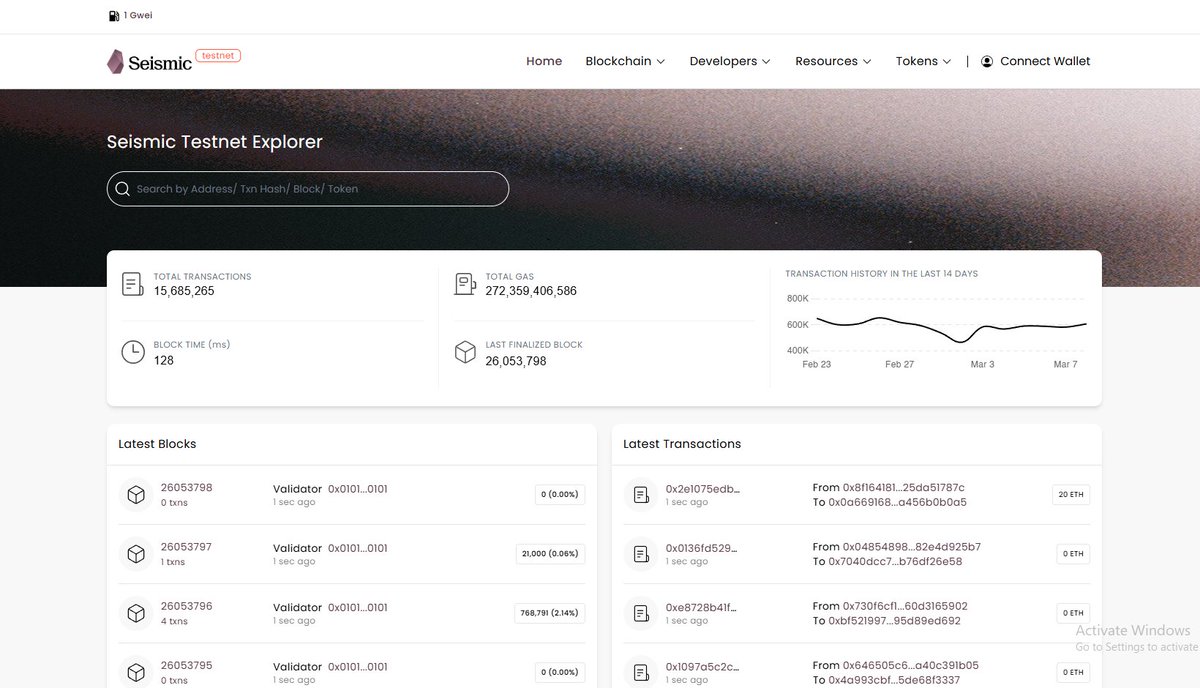Image resolution: width=1200 pixels, height=688 pixels.
Task: Go to the Home menu item
Action: (544, 61)
